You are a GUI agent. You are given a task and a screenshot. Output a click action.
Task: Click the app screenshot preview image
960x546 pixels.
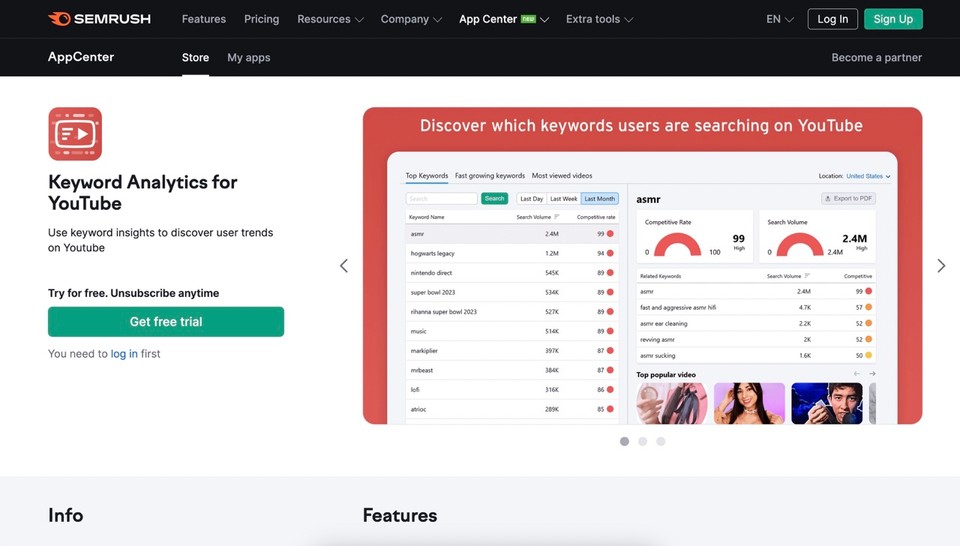(642, 266)
